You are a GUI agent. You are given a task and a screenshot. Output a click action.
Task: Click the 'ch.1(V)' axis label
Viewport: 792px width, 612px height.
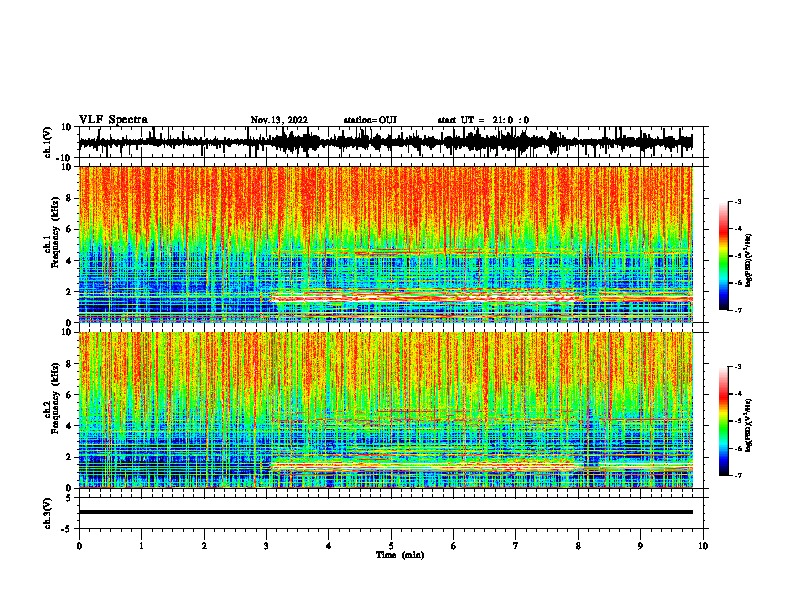tap(48, 142)
